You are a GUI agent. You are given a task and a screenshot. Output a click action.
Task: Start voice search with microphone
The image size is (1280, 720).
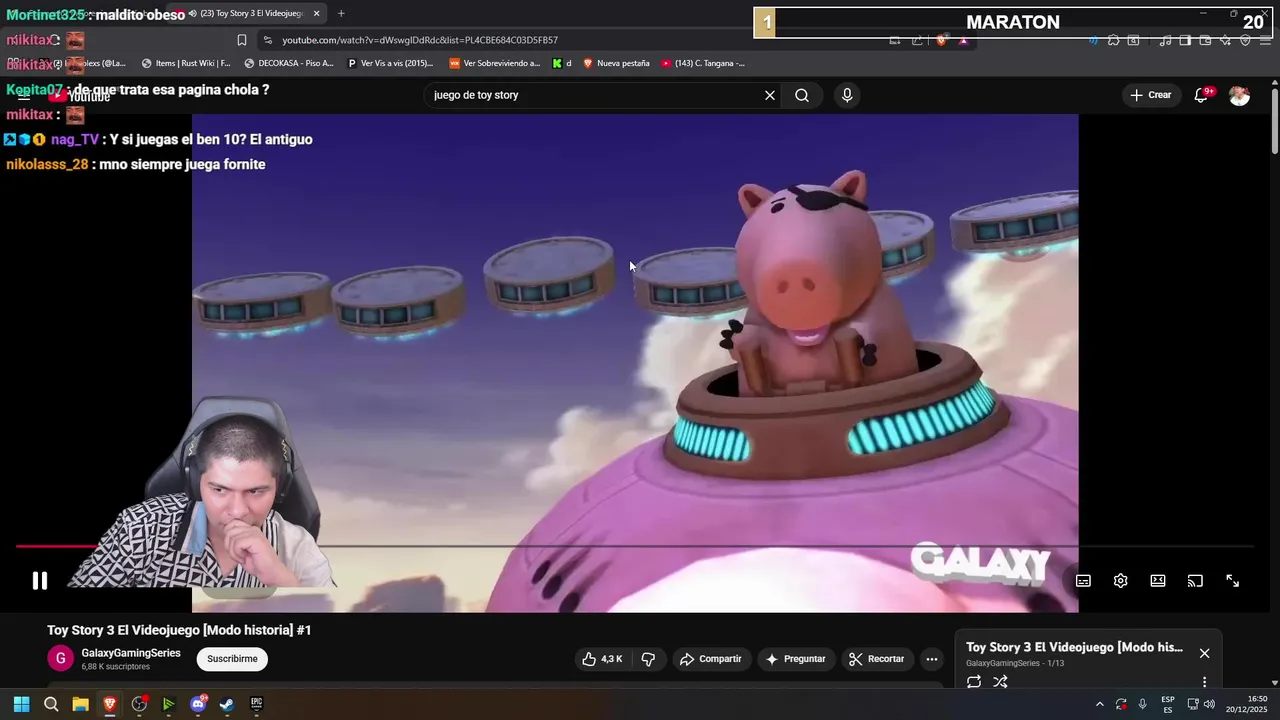[847, 95]
